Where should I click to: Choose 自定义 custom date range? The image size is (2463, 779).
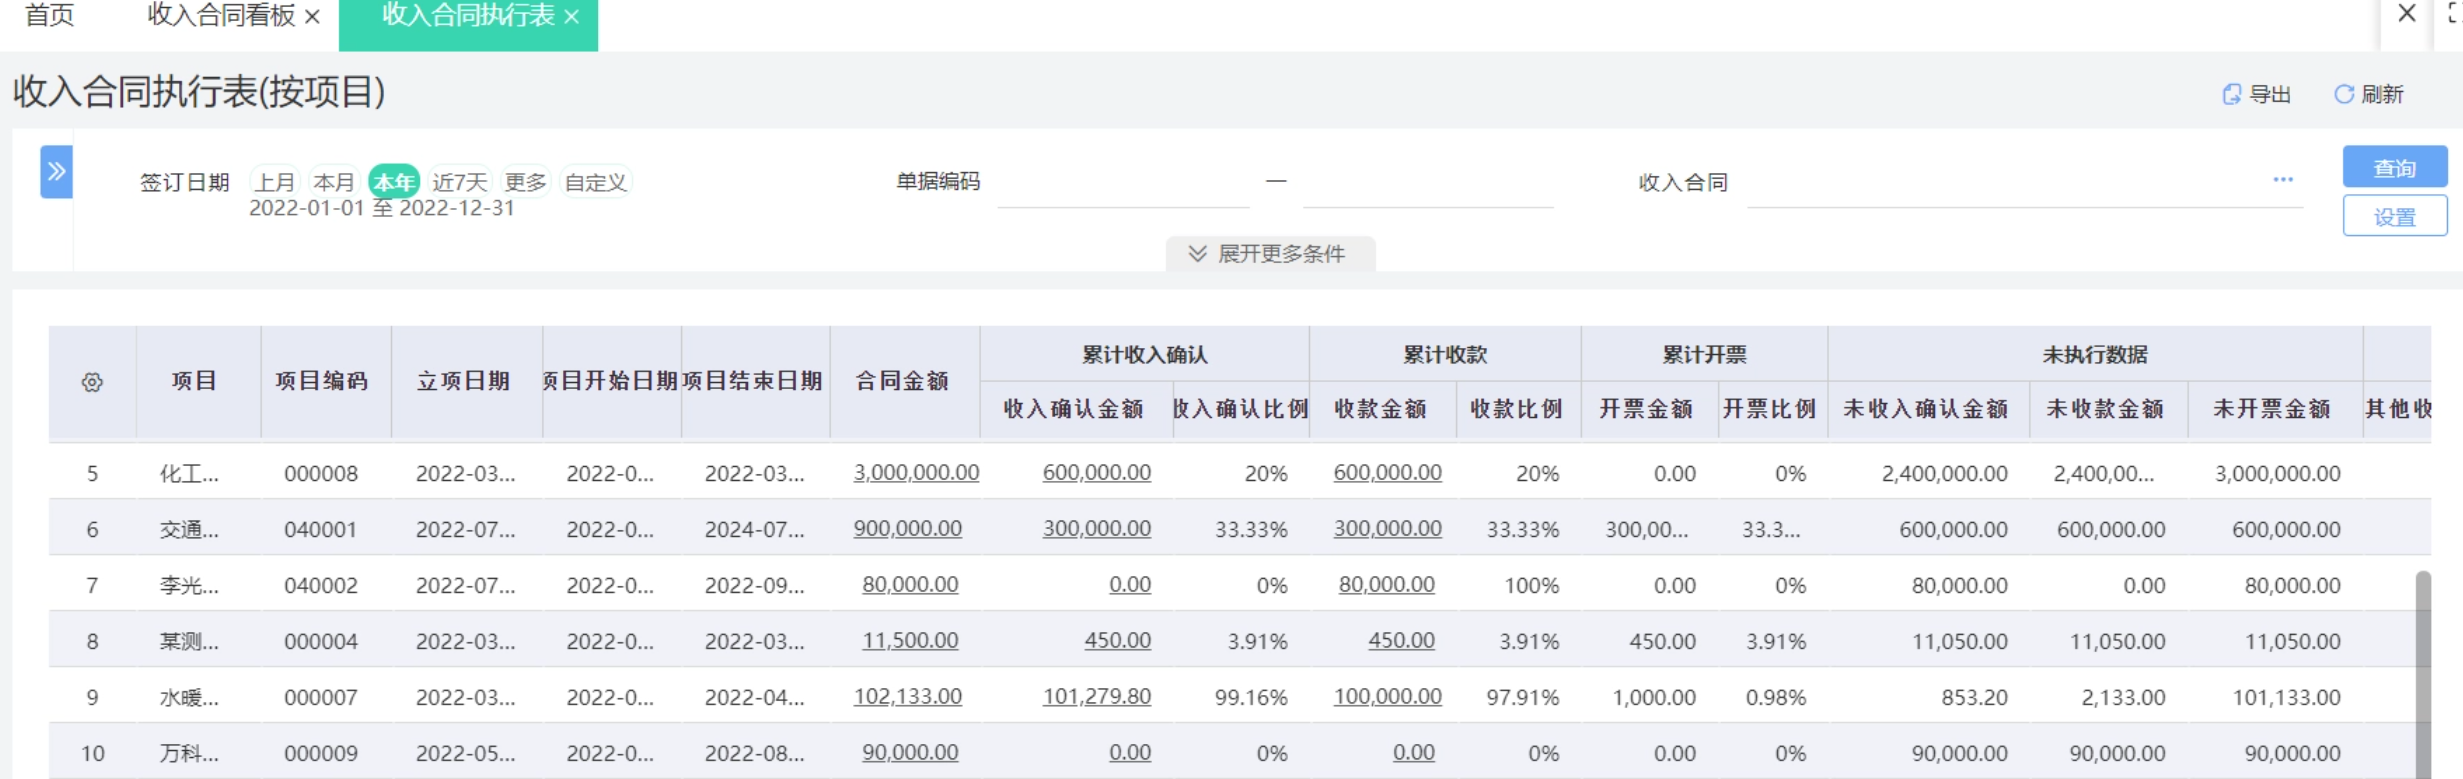(x=595, y=182)
